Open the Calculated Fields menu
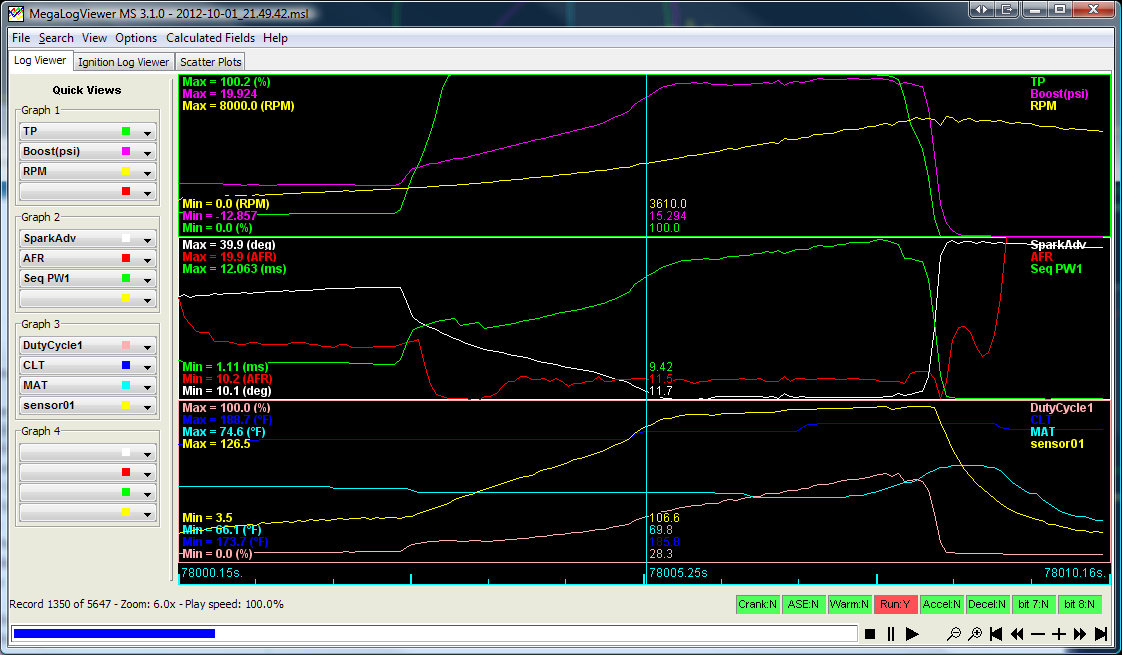 pyautogui.click(x=210, y=38)
